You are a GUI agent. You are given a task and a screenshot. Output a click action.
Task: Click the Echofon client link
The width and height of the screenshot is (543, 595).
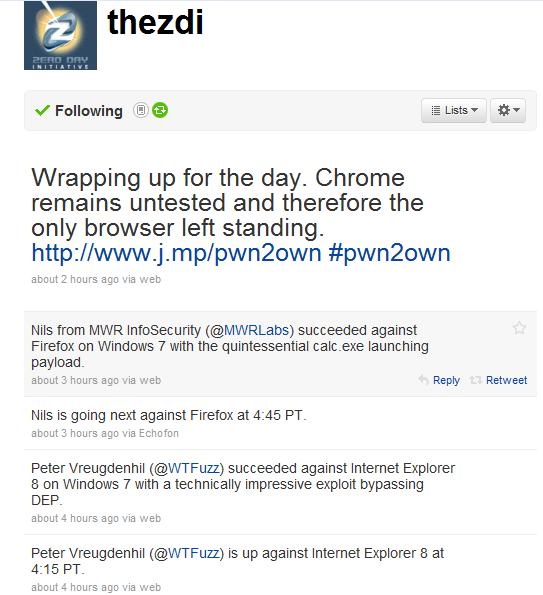pyautogui.click(x=159, y=433)
